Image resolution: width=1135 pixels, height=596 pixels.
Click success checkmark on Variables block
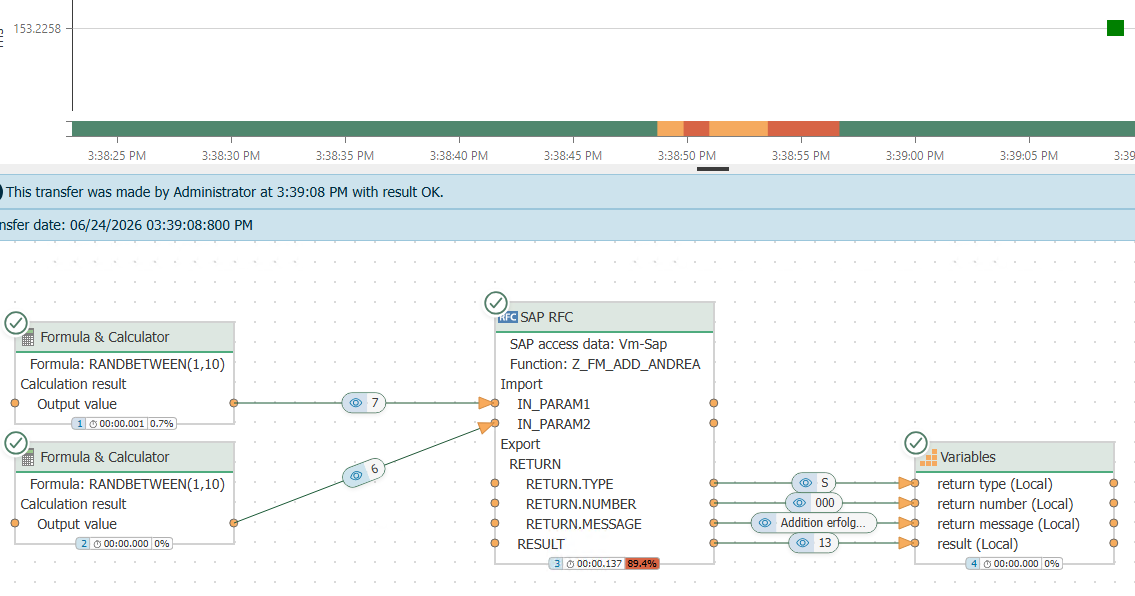pyautogui.click(x=916, y=442)
